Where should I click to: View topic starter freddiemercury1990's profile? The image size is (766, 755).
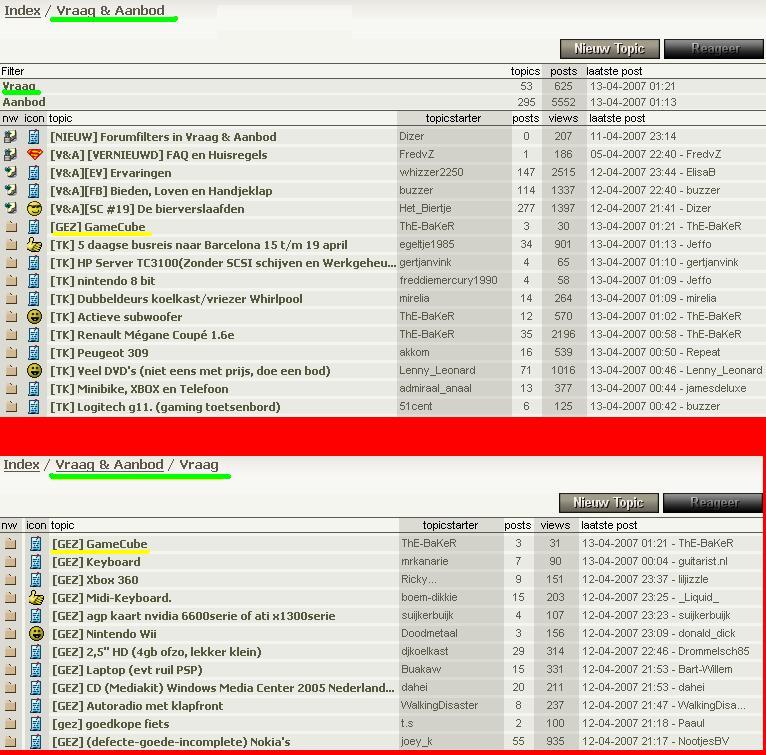click(x=448, y=280)
